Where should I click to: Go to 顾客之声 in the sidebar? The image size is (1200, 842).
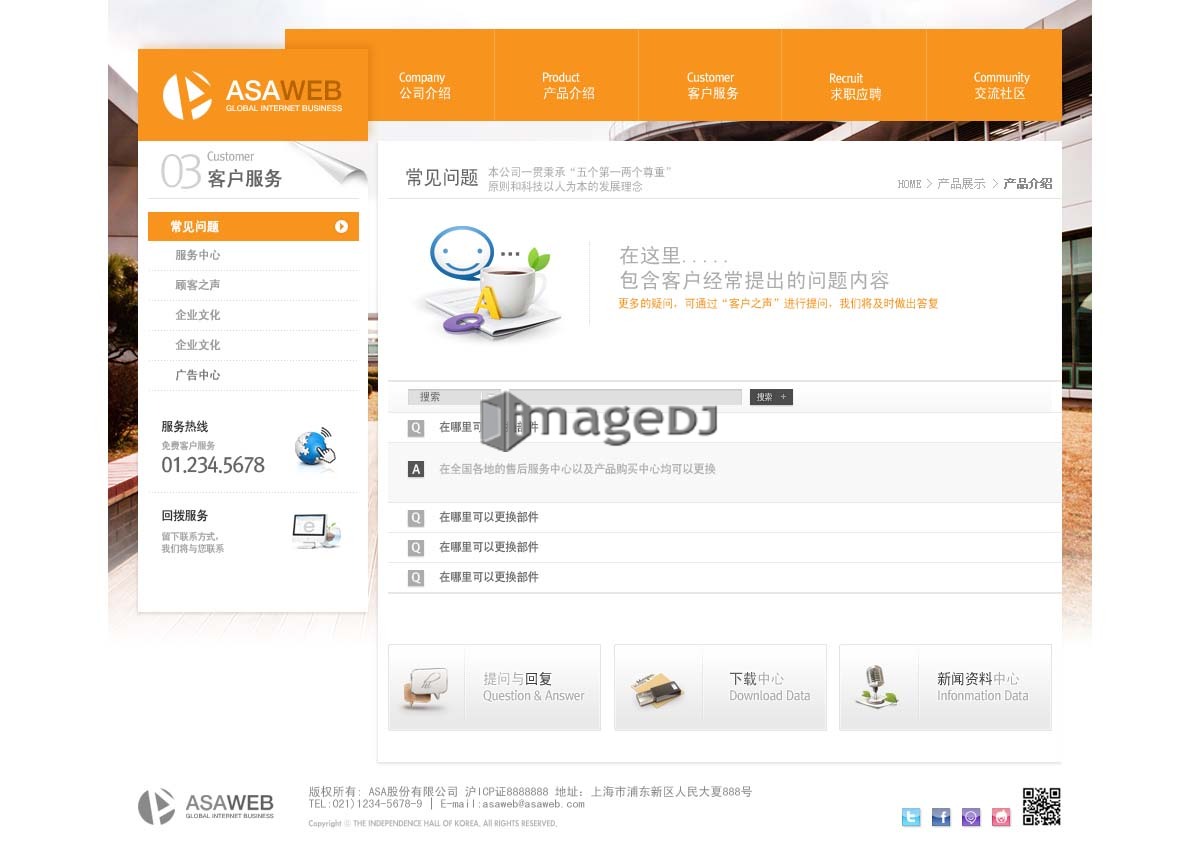pyautogui.click(x=198, y=285)
